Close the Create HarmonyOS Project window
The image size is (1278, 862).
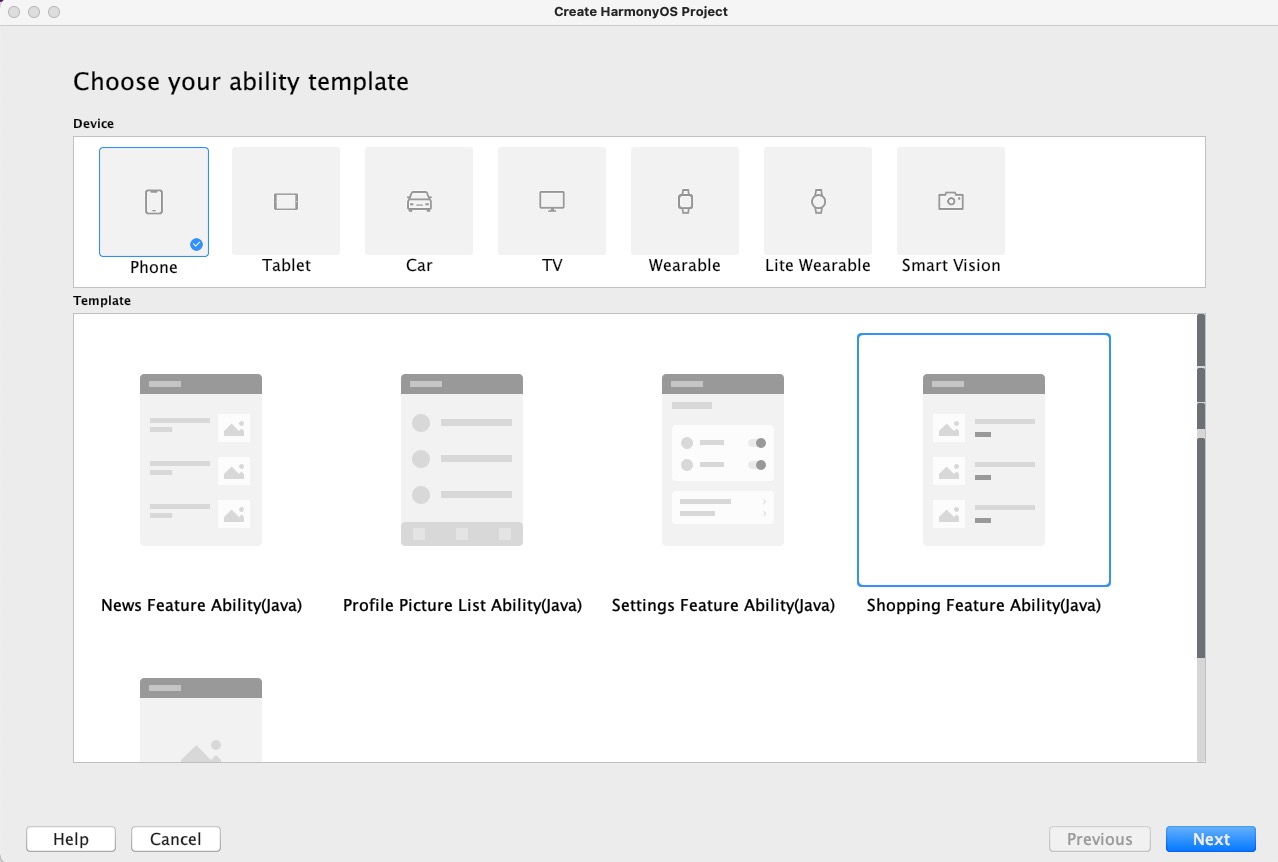[x=13, y=12]
